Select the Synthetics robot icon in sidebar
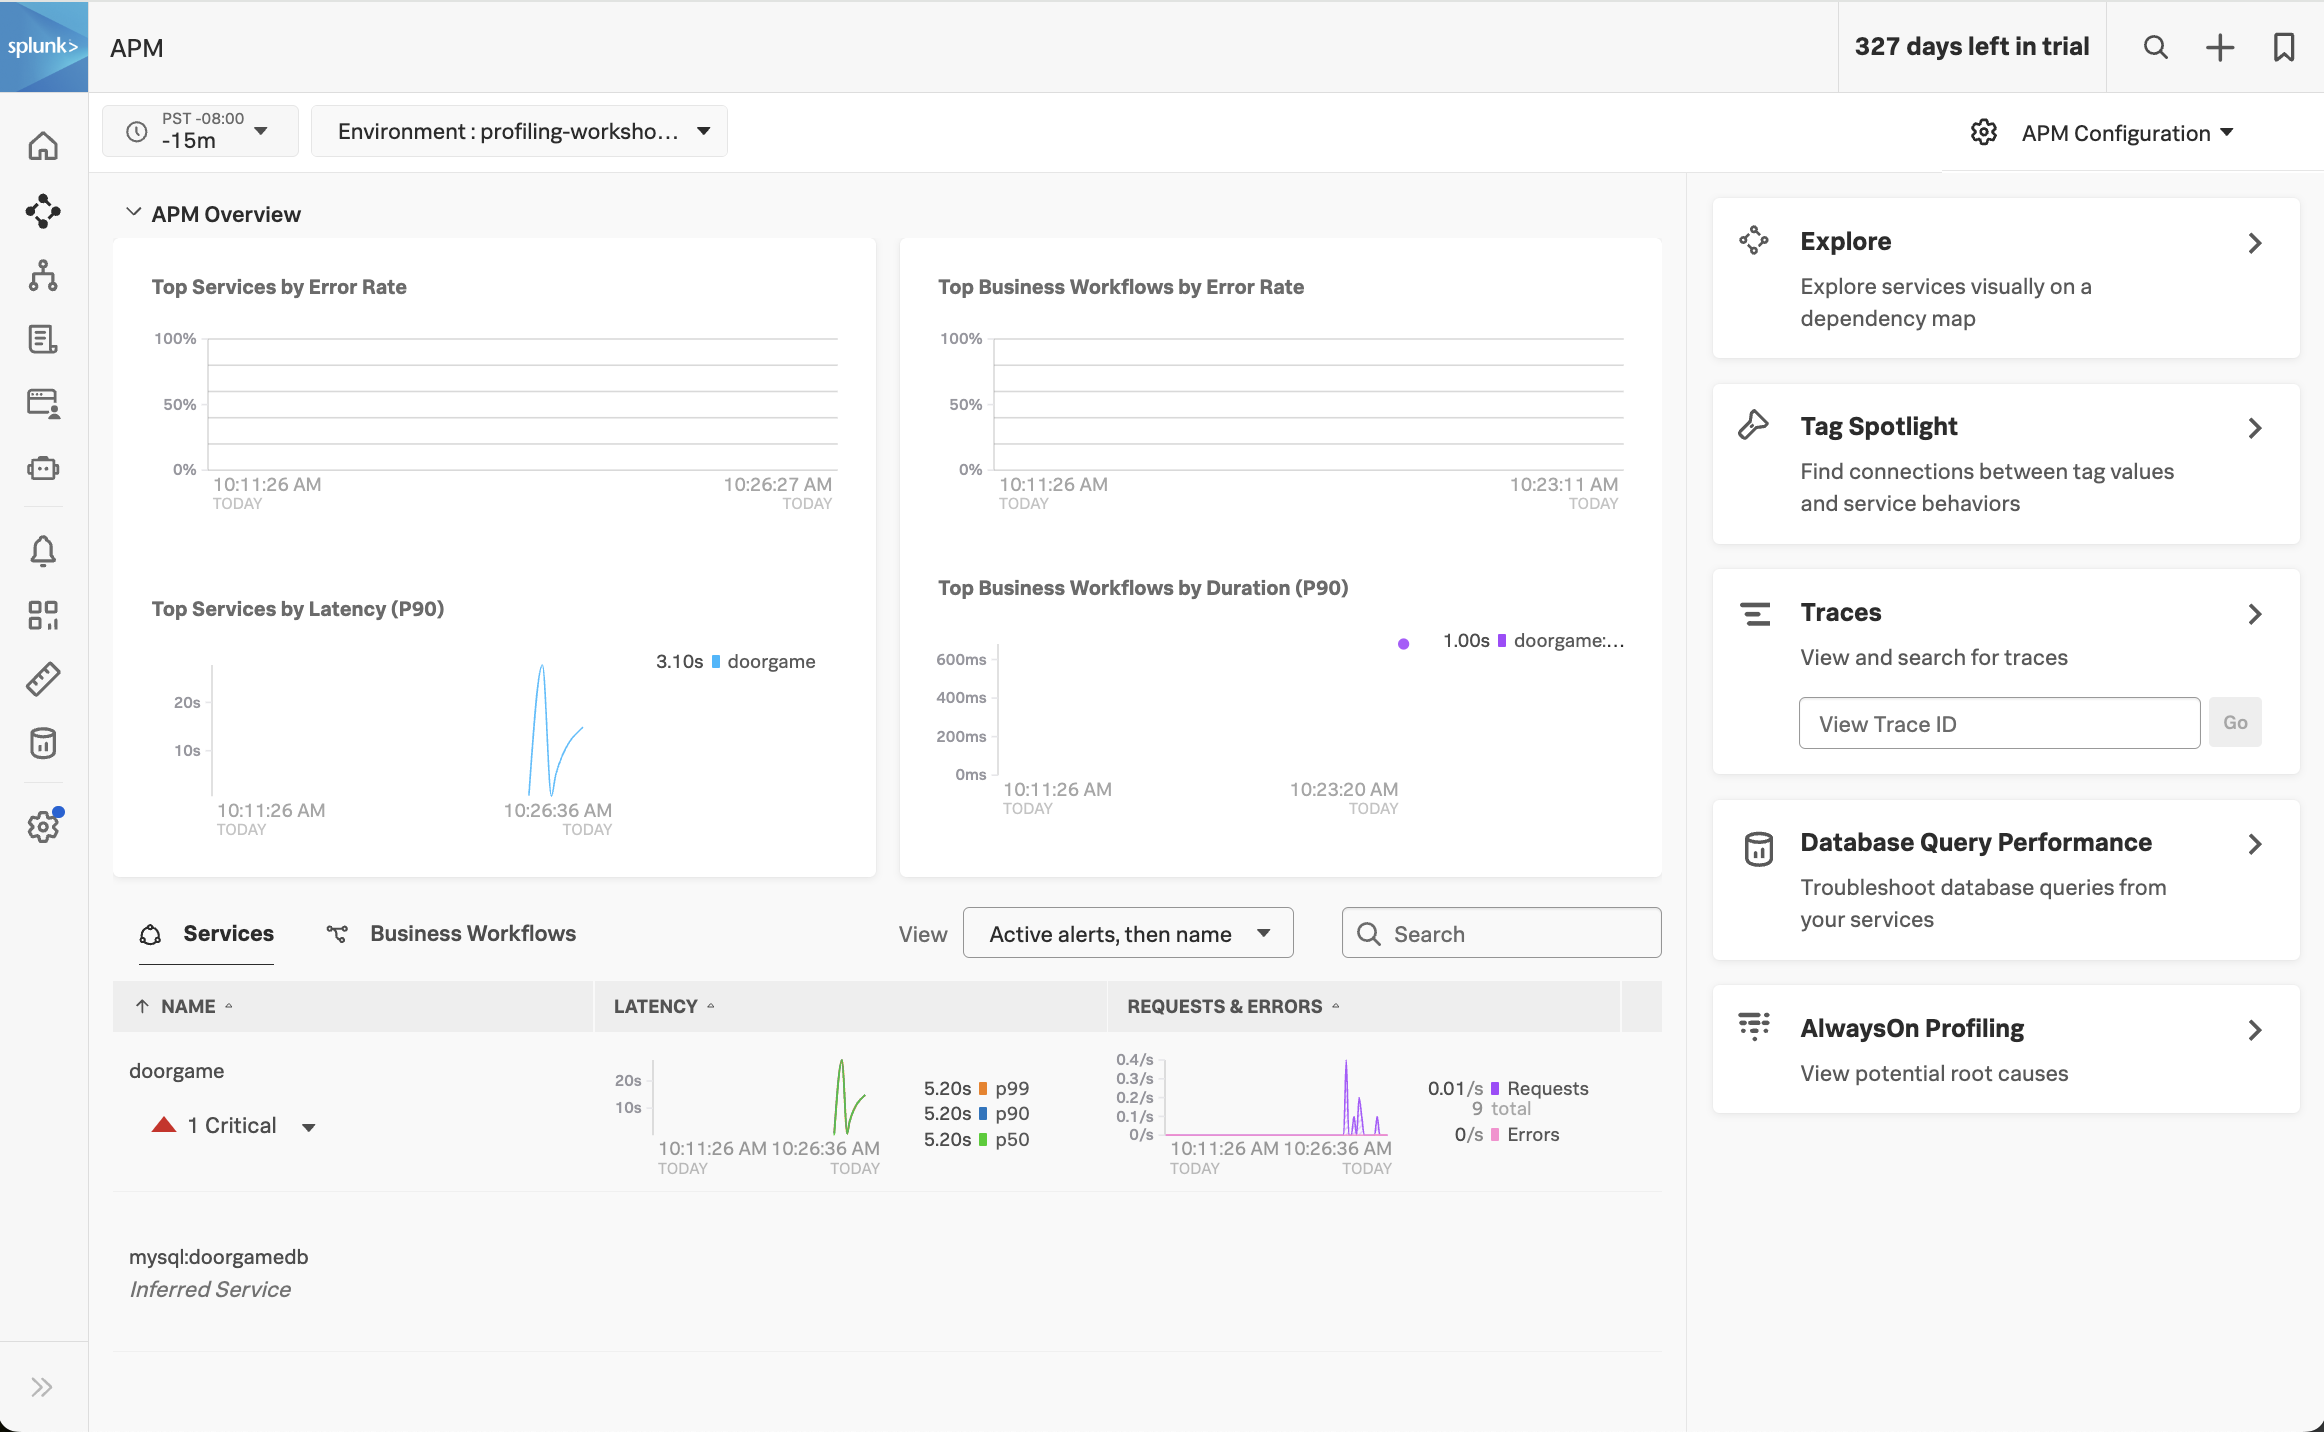Viewport: 2324px width, 1432px height. coord(44,467)
